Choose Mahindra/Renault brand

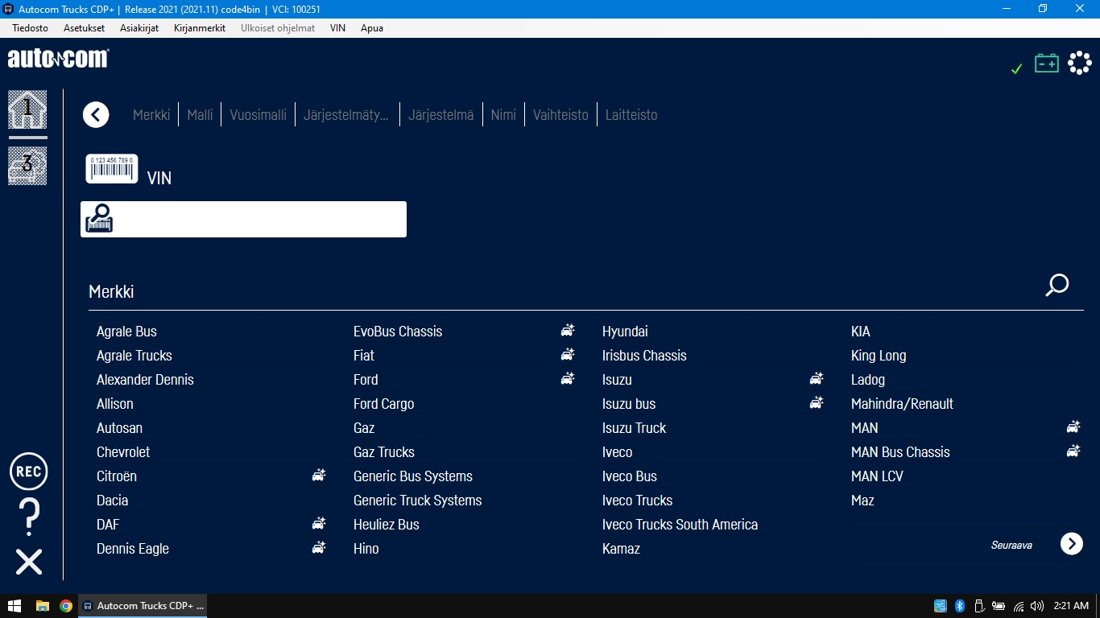902,403
